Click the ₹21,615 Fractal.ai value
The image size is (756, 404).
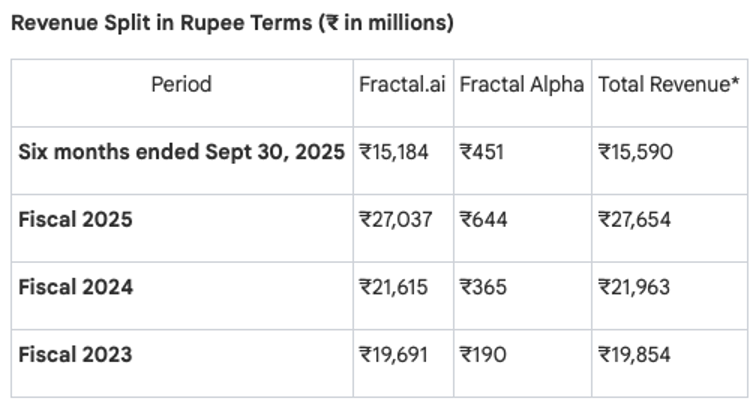click(x=393, y=287)
